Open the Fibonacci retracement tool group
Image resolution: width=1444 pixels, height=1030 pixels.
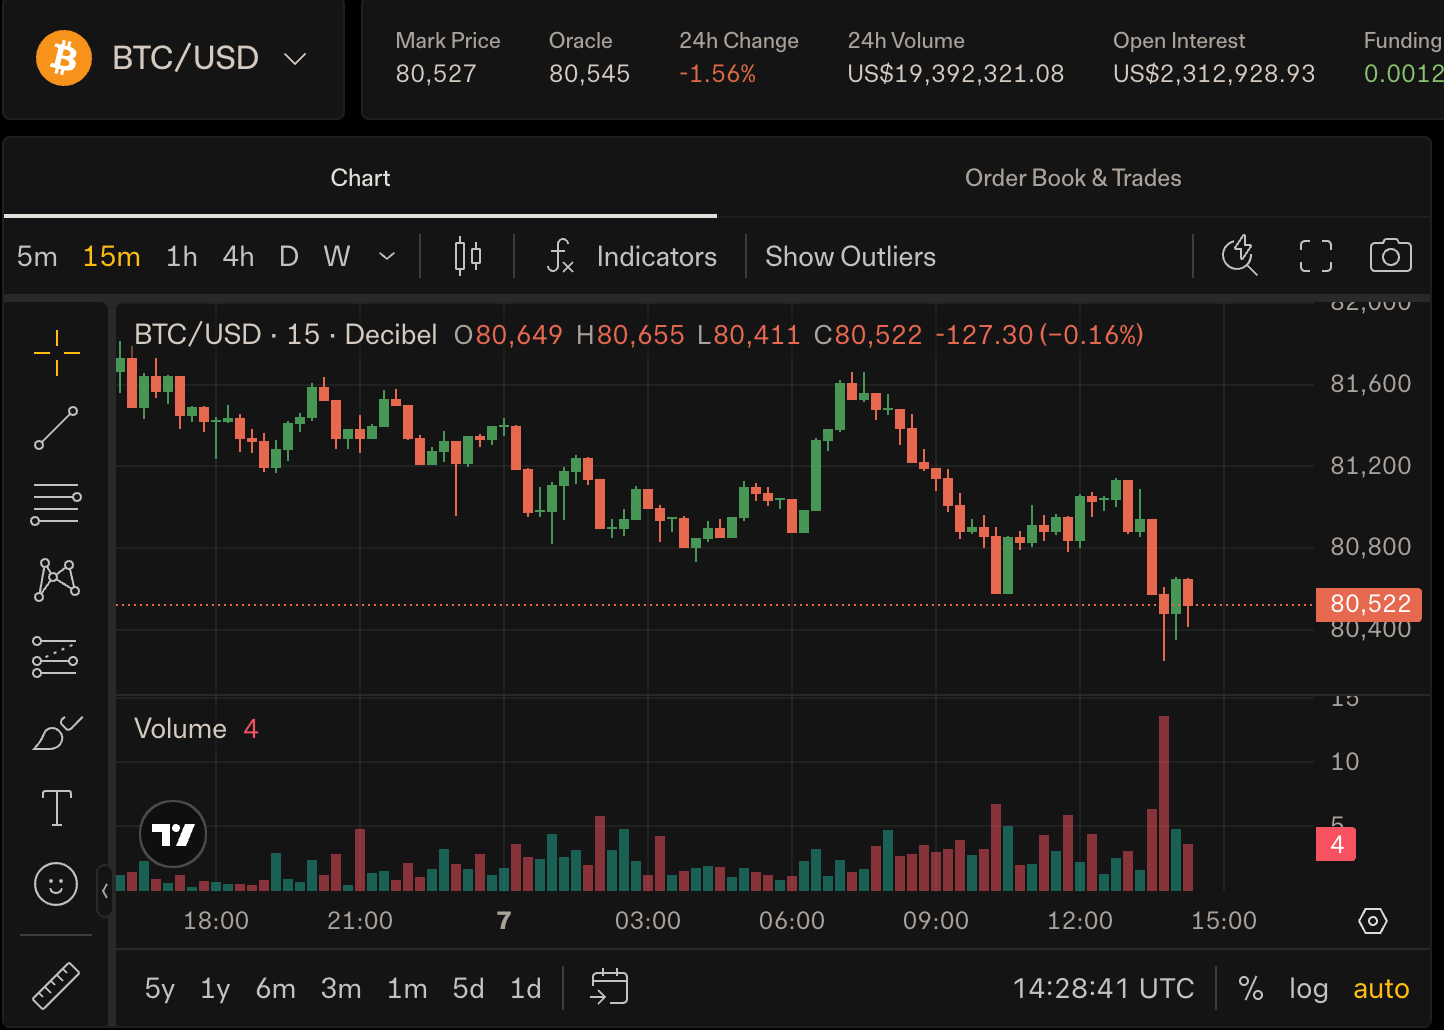click(x=56, y=504)
